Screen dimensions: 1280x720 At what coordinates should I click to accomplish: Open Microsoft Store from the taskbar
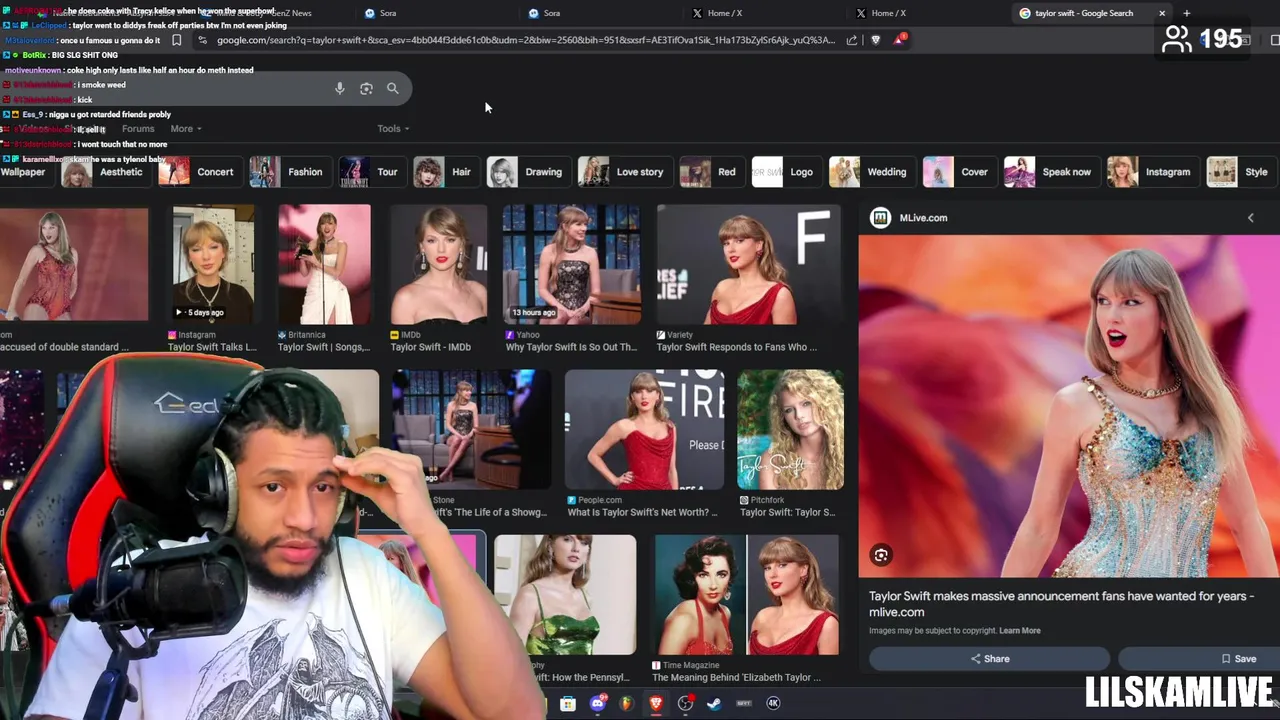(568, 704)
